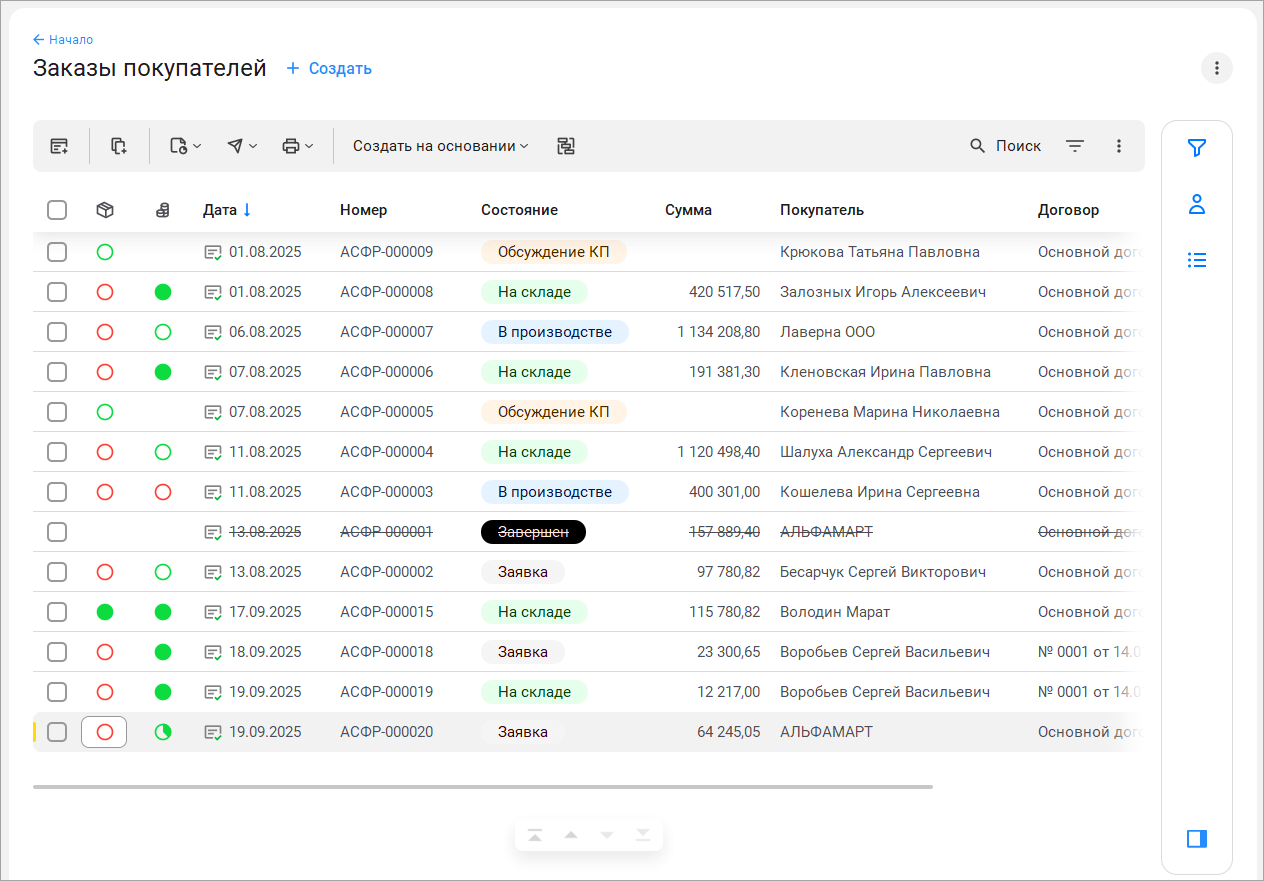Click the horizontal scrollbar under the table
Screen dimensions: 1264x881
(x=483, y=787)
